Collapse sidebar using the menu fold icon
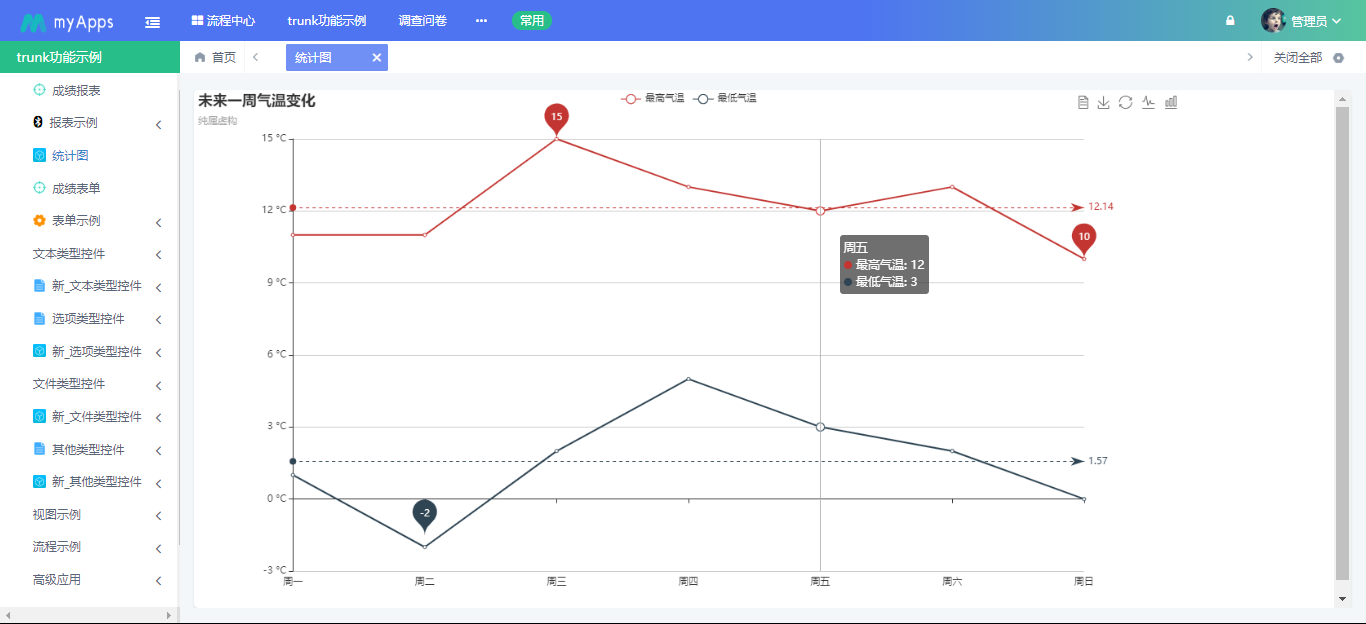Viewport: 1366px width, 624px height. [152, 21]
